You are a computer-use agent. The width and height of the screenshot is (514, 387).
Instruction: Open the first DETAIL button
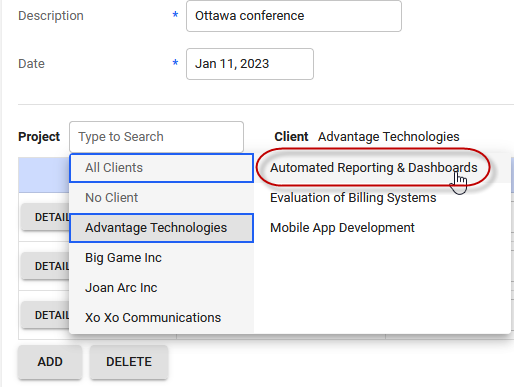click(45, 217)
